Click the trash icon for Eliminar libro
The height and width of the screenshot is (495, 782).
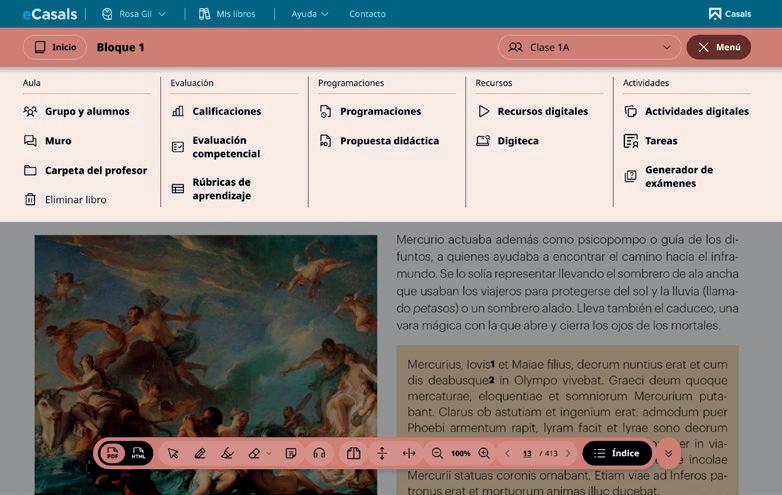coord(30,199)
